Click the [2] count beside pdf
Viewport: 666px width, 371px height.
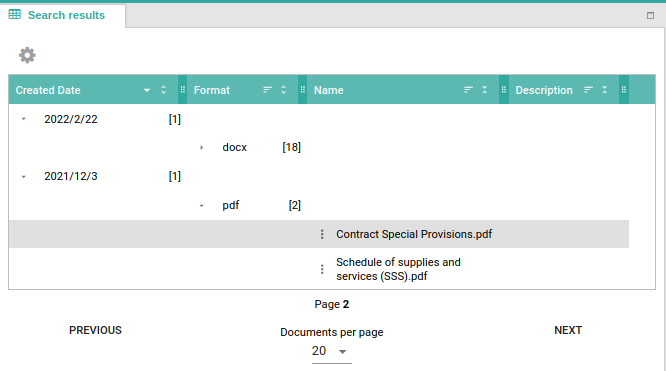click(x=295, y=206)
